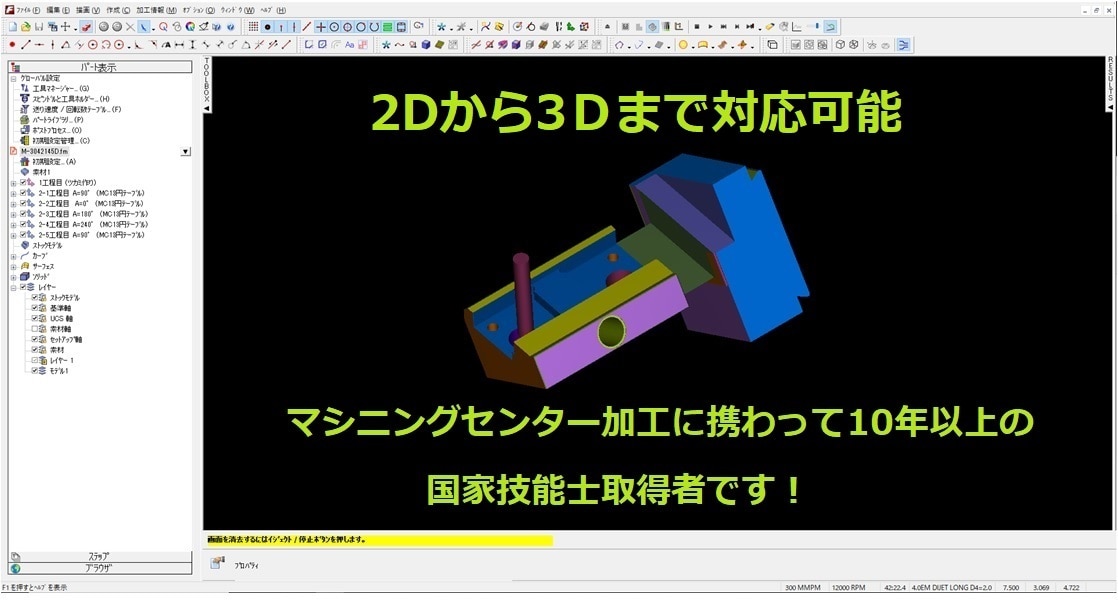Viewport: 1118px width, 600px height.
Task: Toggle checkbox for 2-3工程目 A=180°
Action: pyautogui.click(x=23, y=214)
